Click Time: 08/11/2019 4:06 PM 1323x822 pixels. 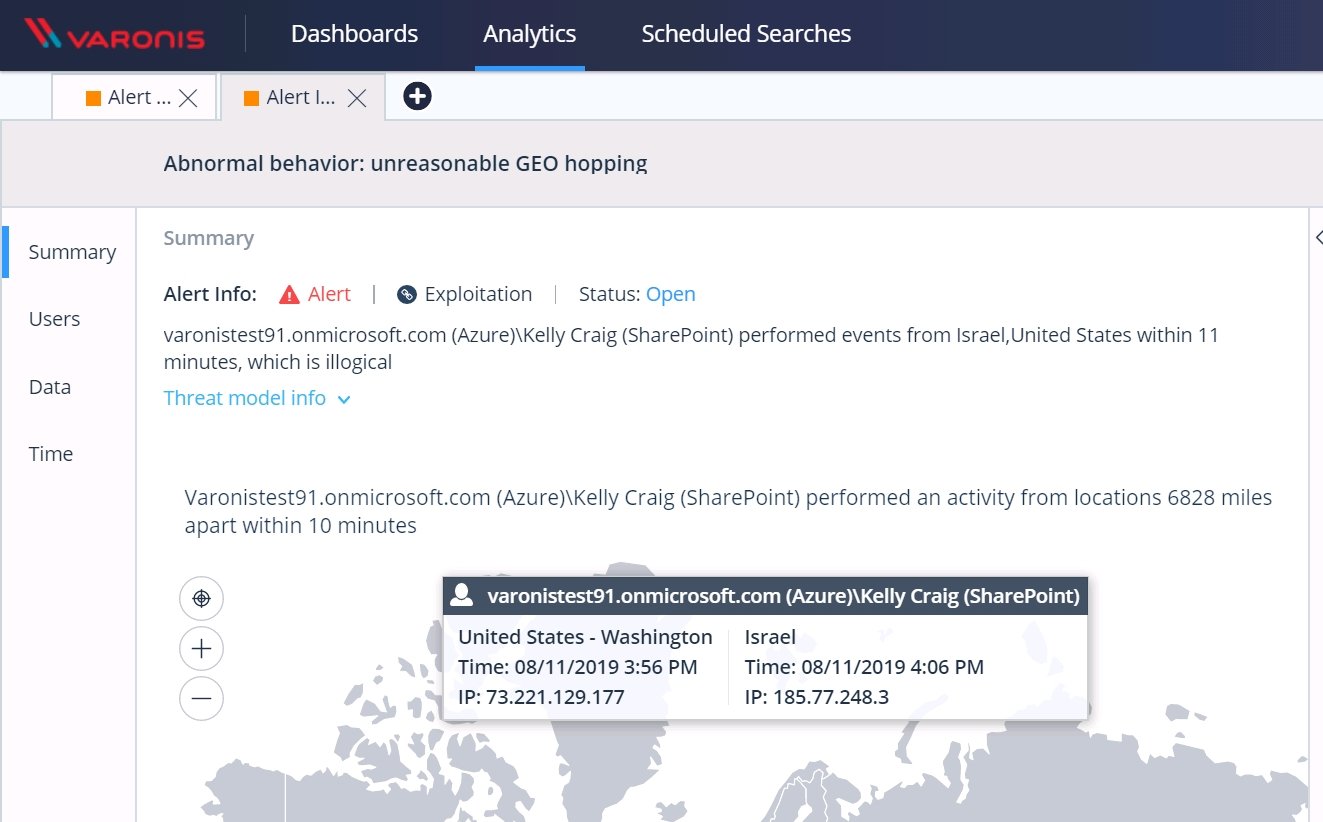coord(864,667)
